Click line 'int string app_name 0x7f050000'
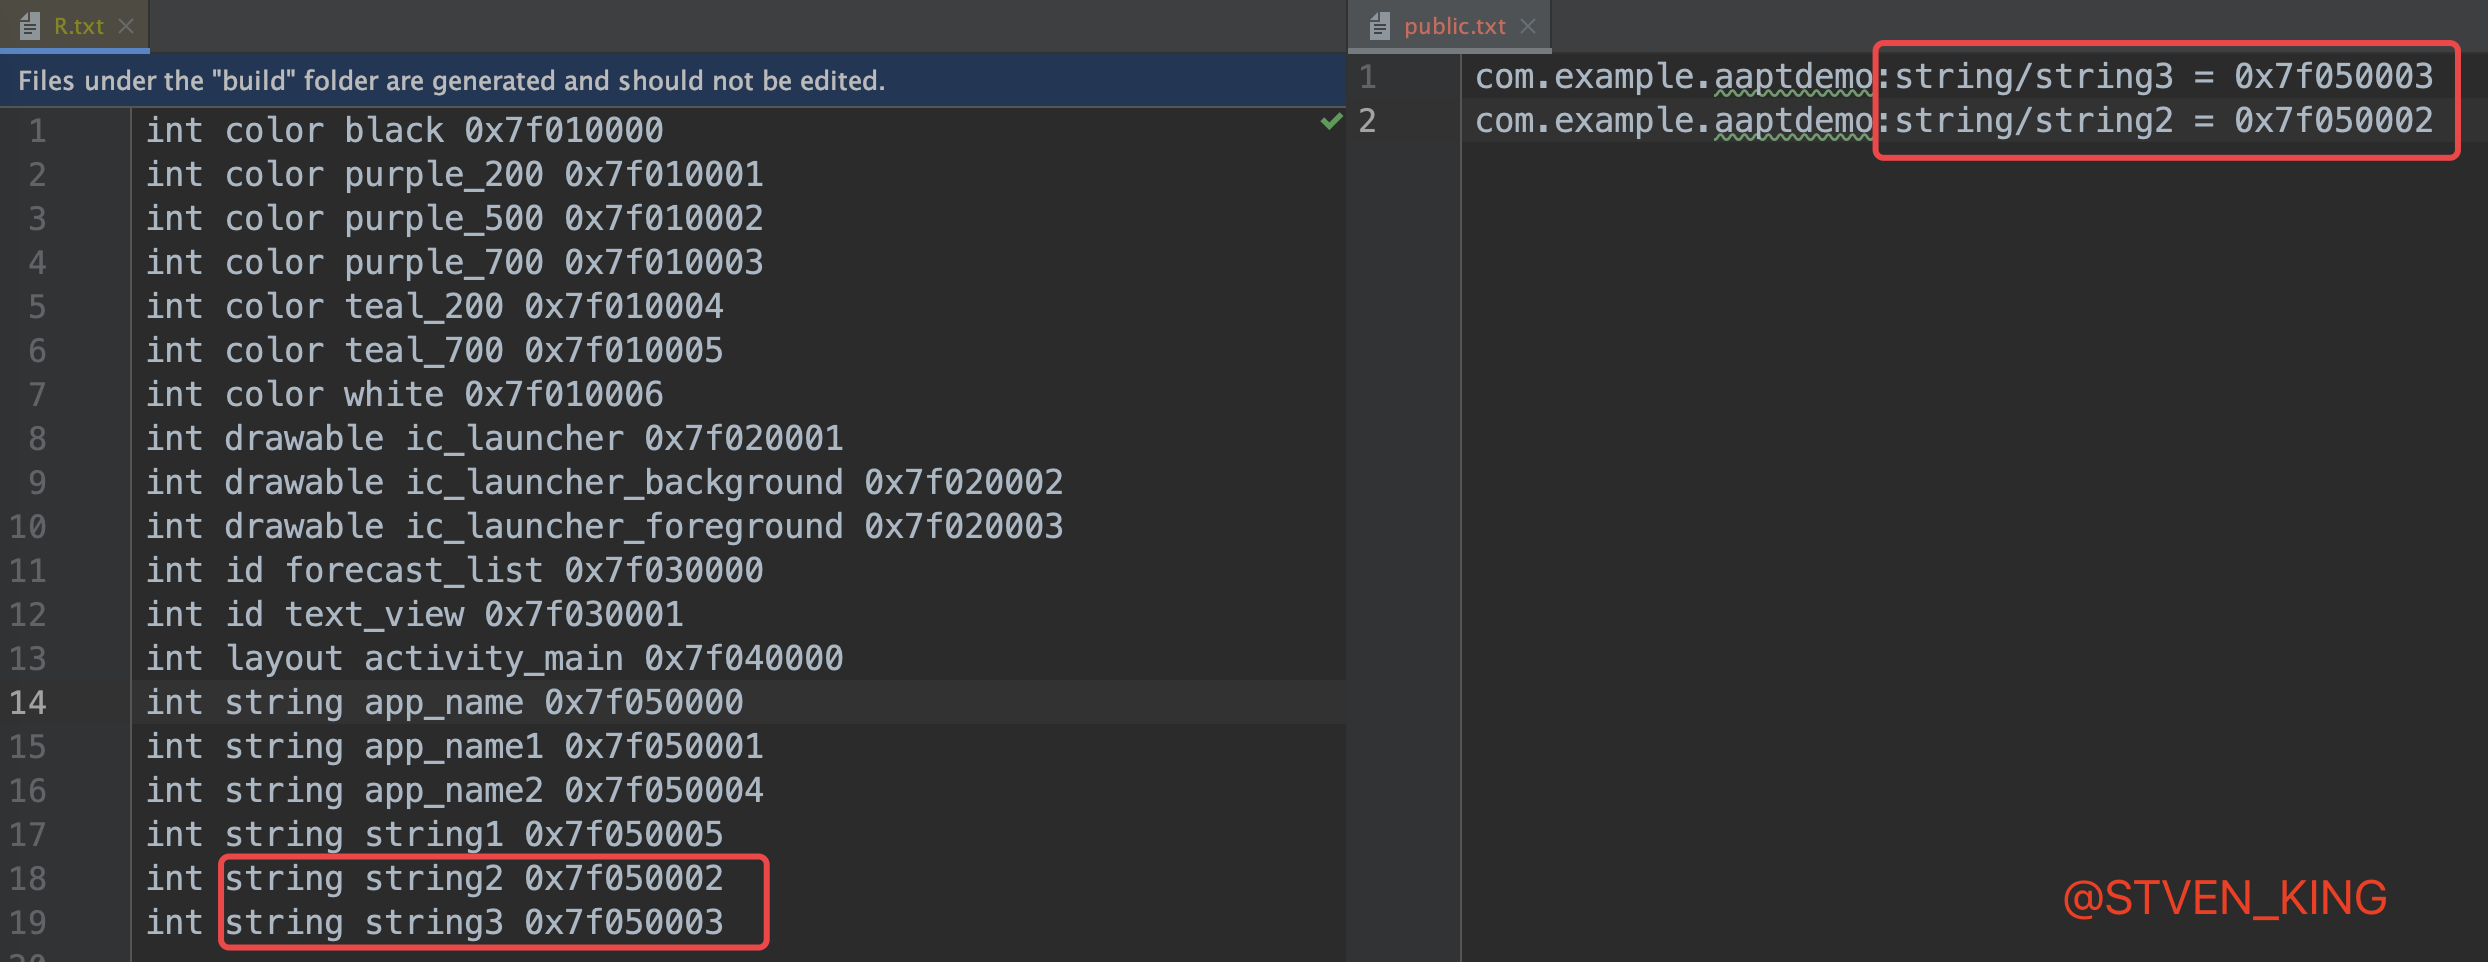The width and height of the screenshot is (2488, 962). [x=444, y=702]
